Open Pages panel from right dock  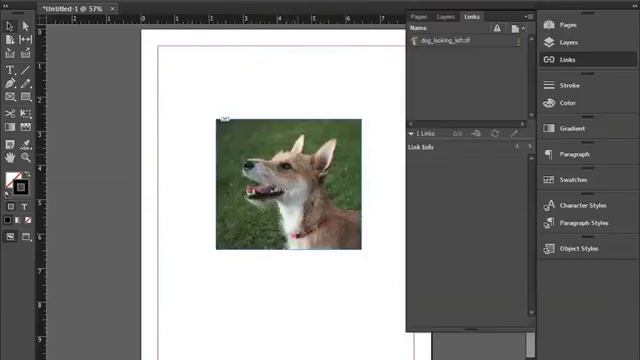[x=588, y=25]
